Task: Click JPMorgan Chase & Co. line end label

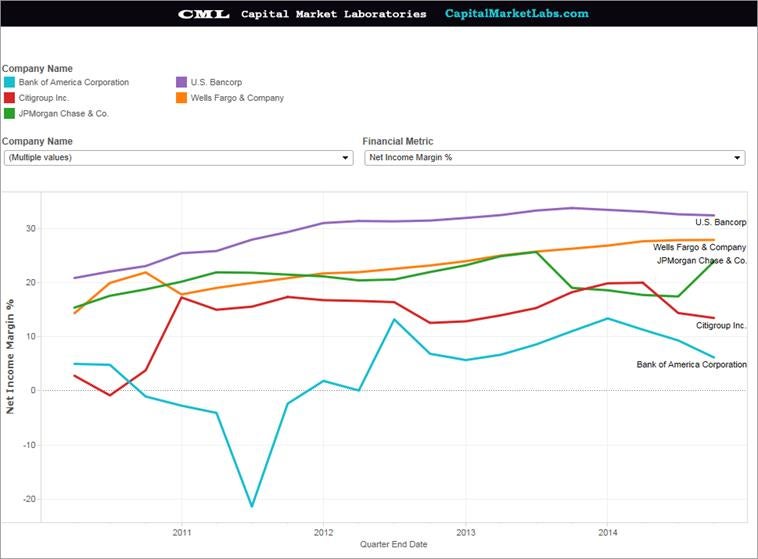Action: 701,261
